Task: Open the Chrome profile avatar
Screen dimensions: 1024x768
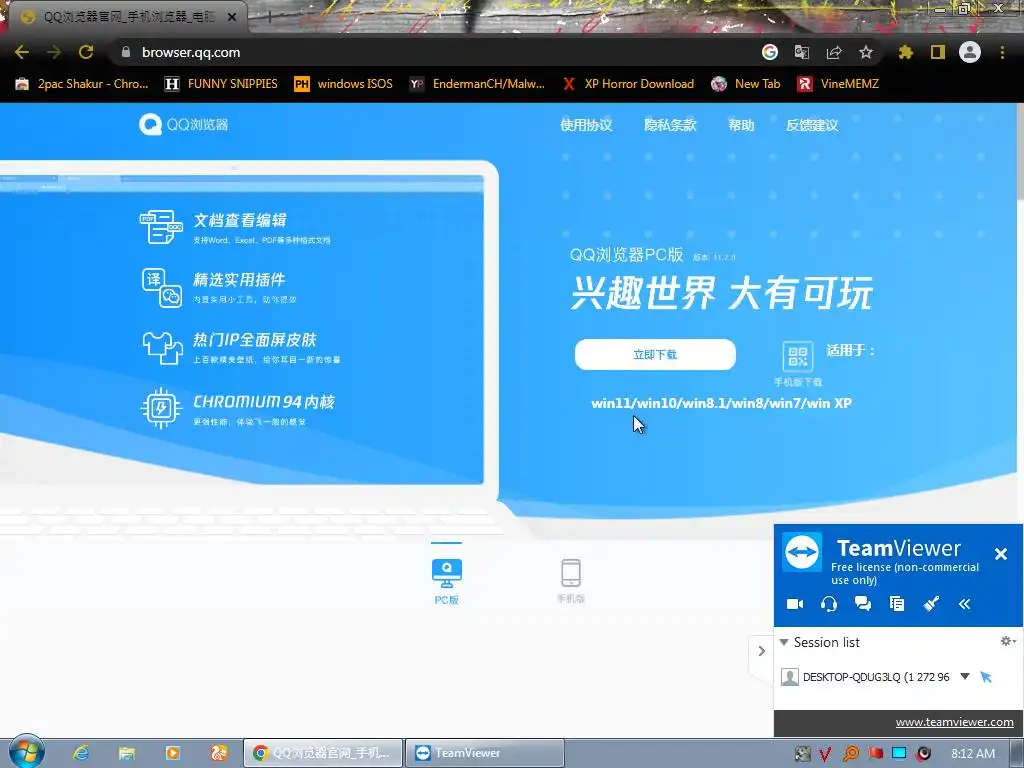Action: tap(970, 52)
